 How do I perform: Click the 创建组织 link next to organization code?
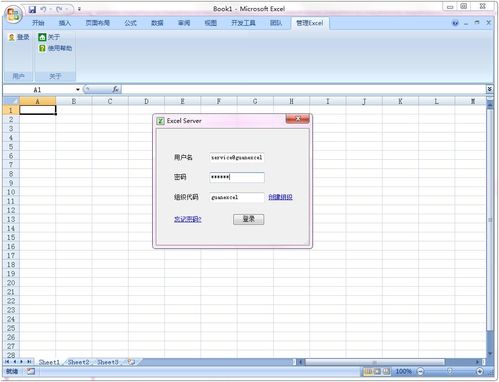point(280,197)
